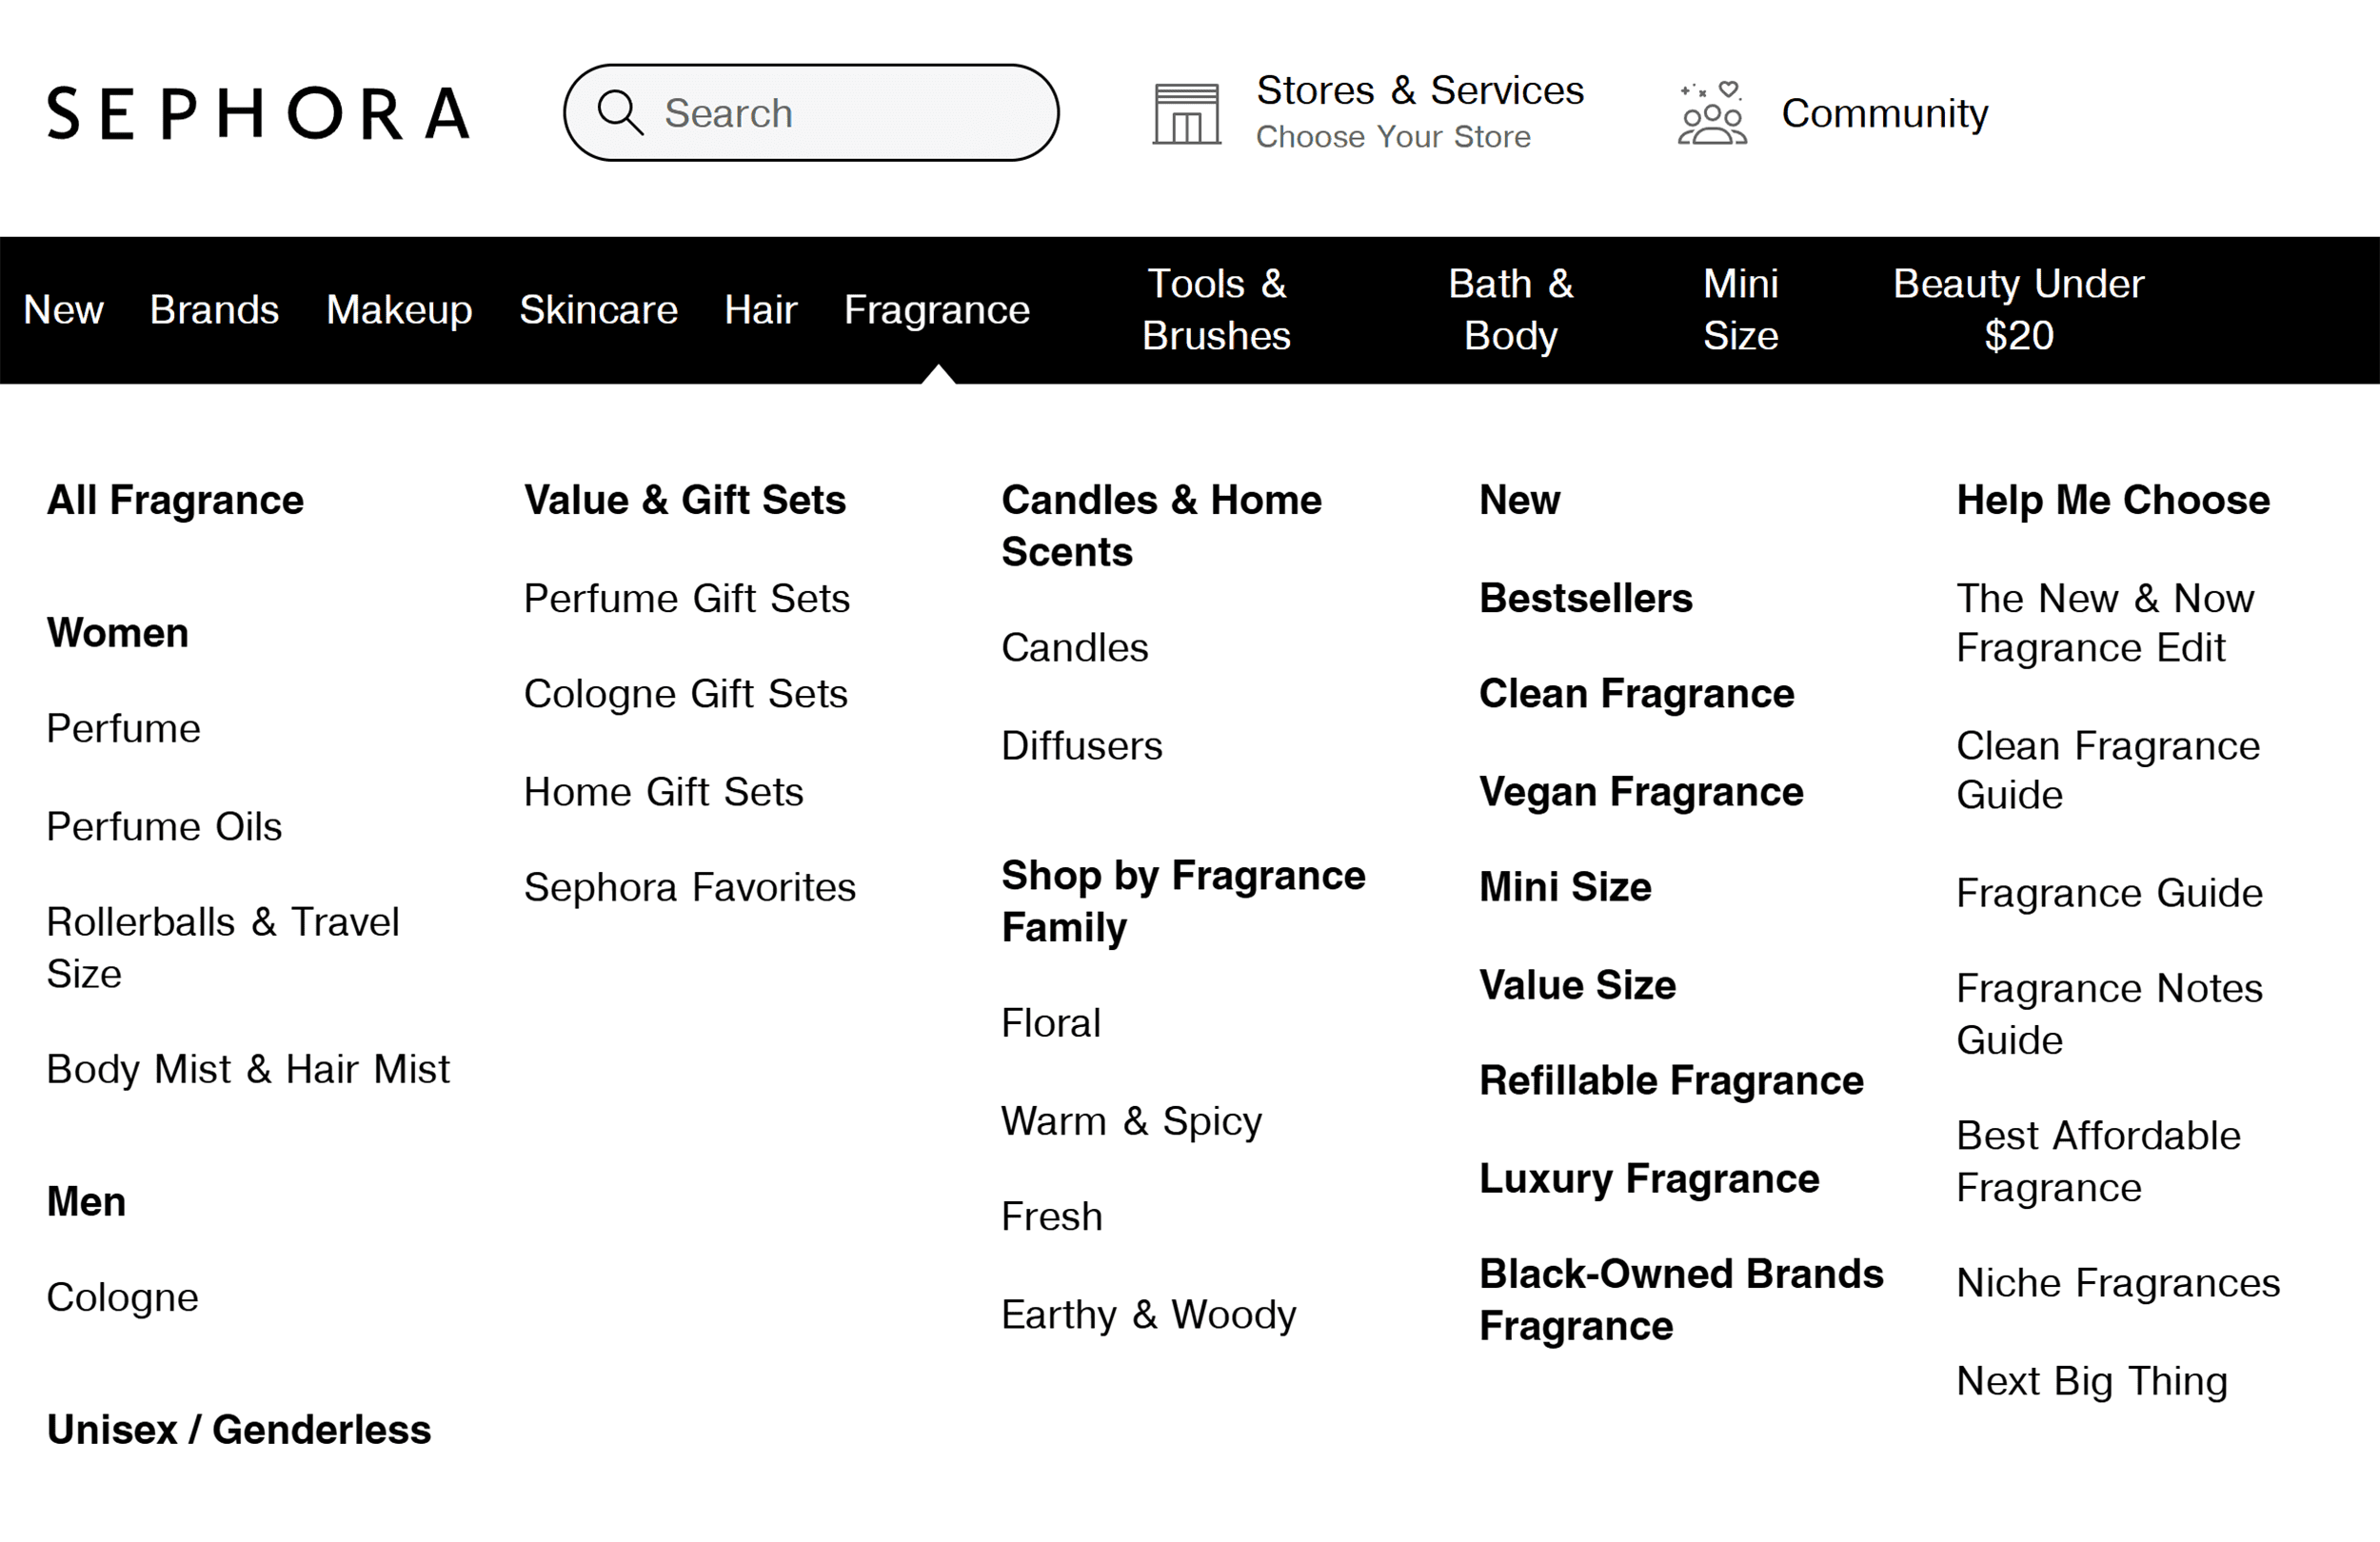Select the Diffusers link

(1082, 746)
